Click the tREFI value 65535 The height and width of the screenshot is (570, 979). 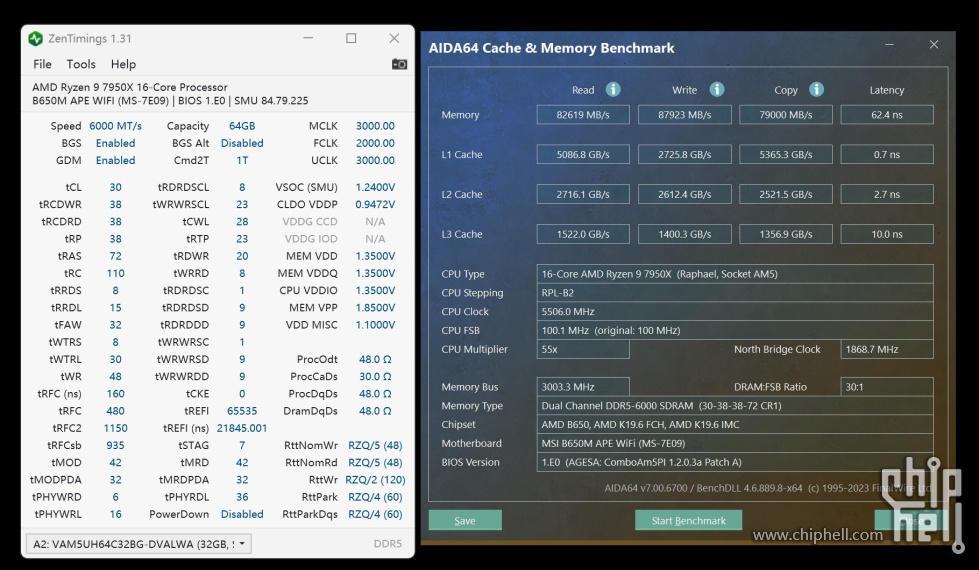coord(242,411)
